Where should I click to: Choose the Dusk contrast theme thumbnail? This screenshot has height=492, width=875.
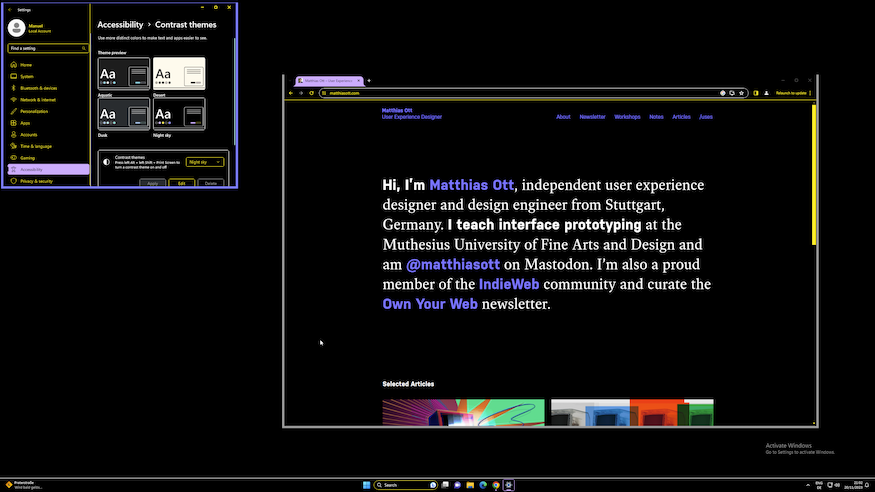click(124, 114)
